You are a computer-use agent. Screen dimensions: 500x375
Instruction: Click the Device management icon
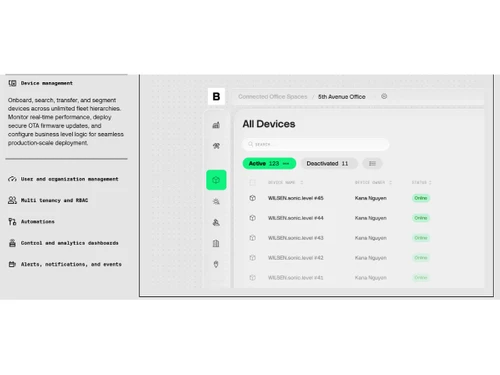[x=12, y=83]
